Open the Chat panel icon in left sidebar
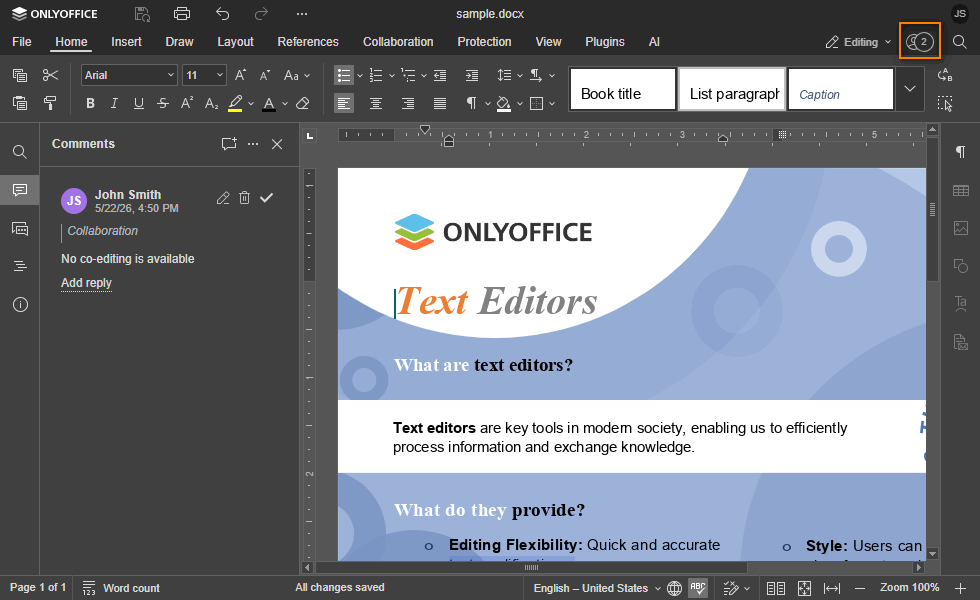Image resolution: width=980 pixels, height=600 pixels. (20, 229)
